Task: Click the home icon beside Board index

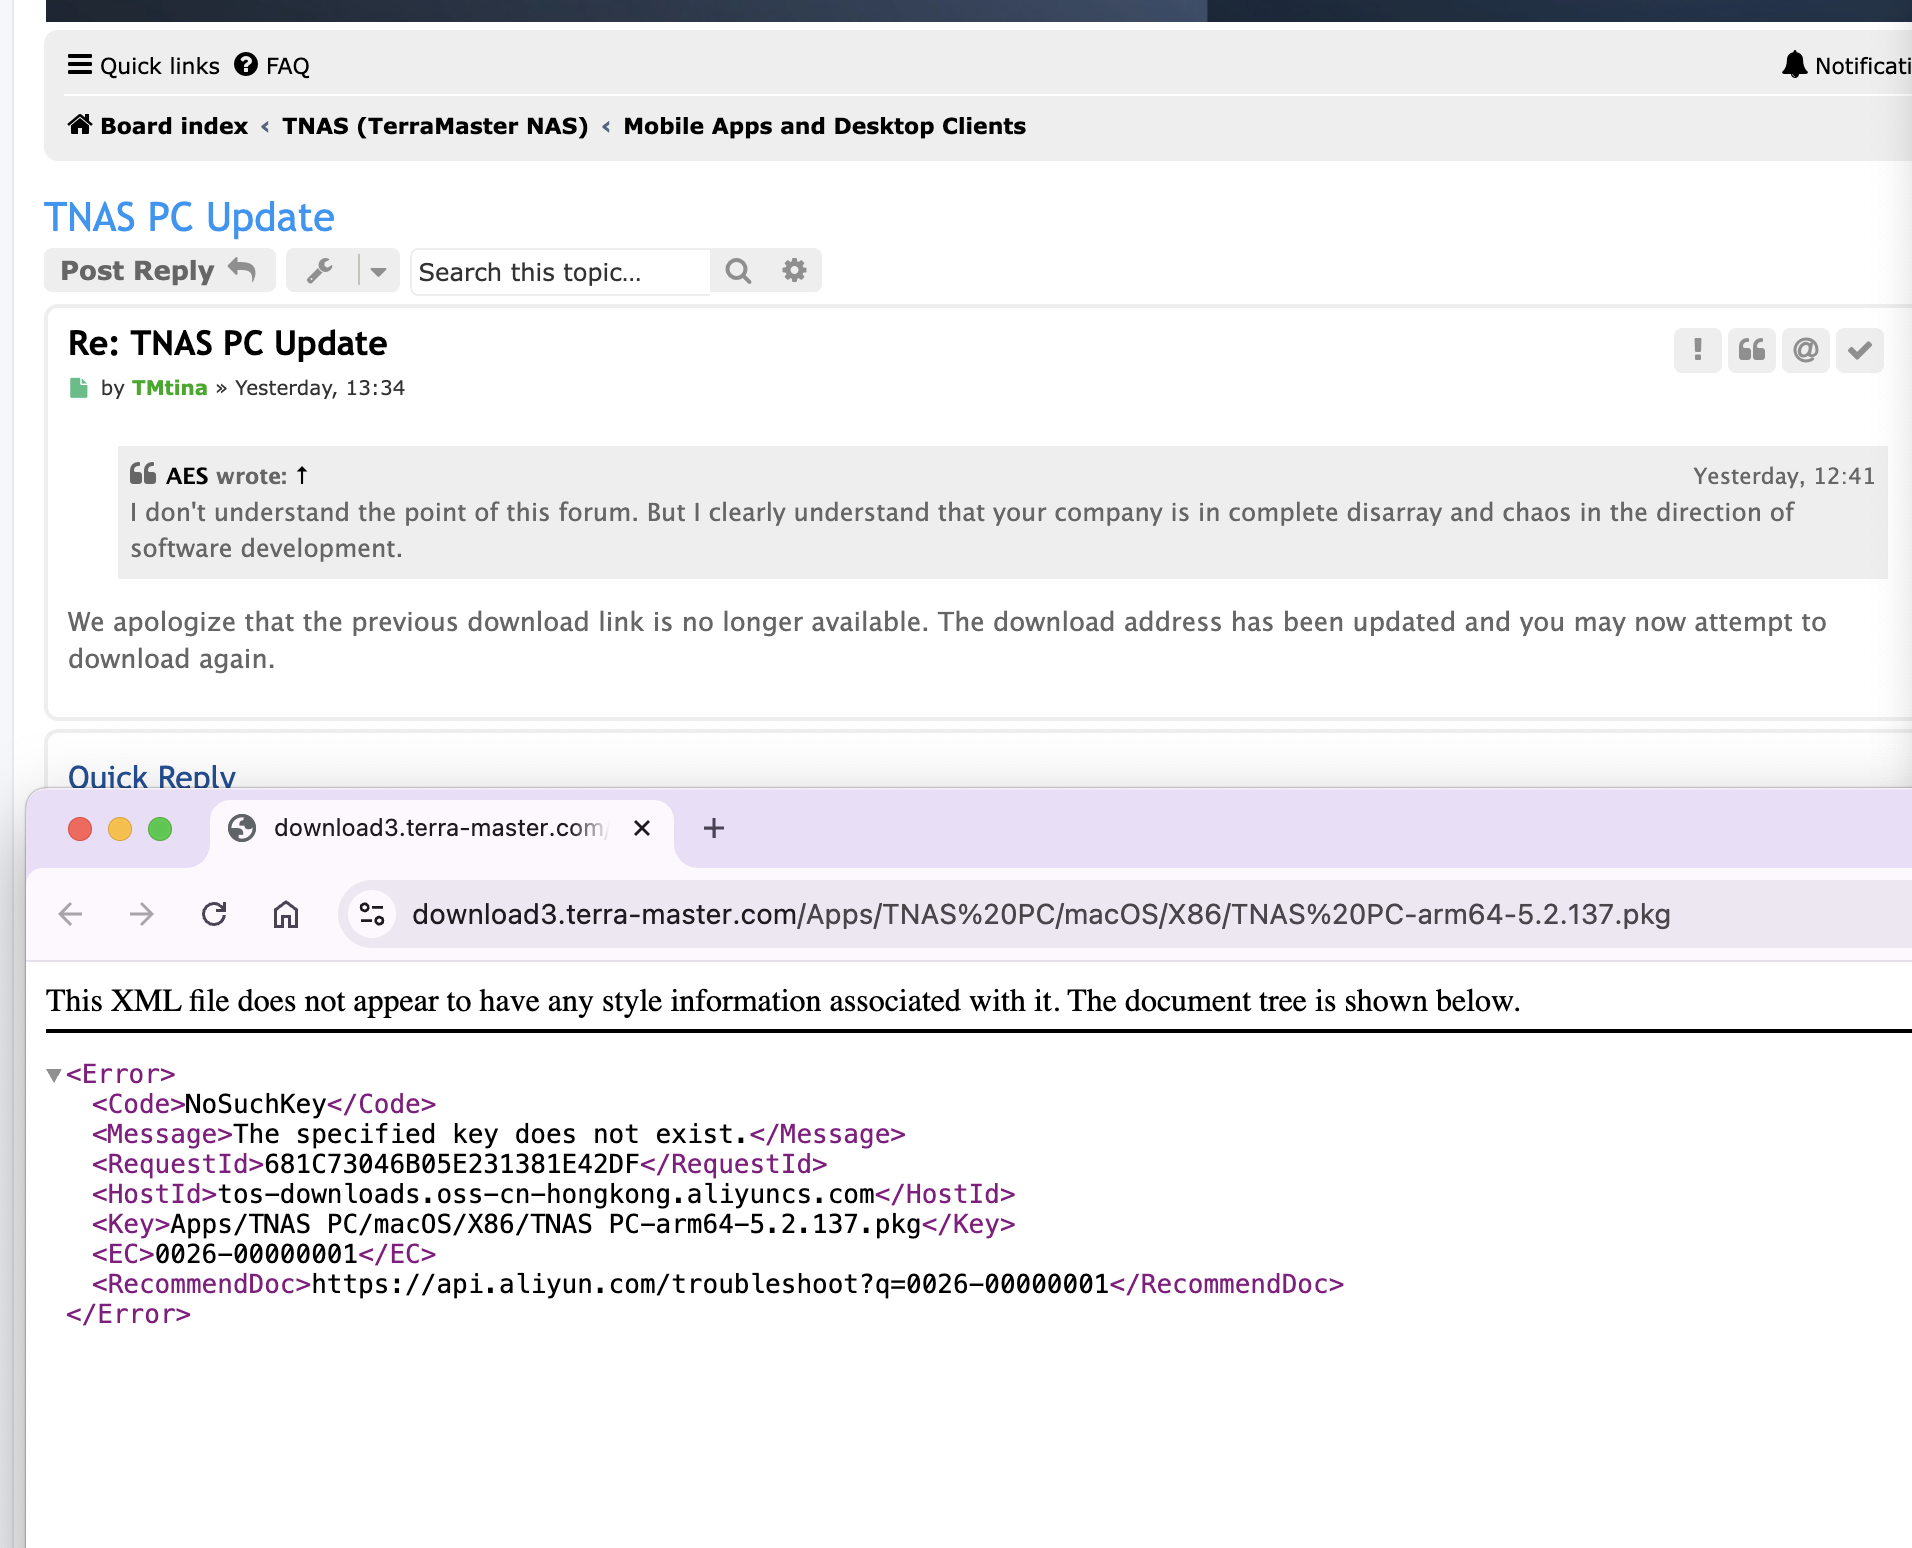Action: 80,125
